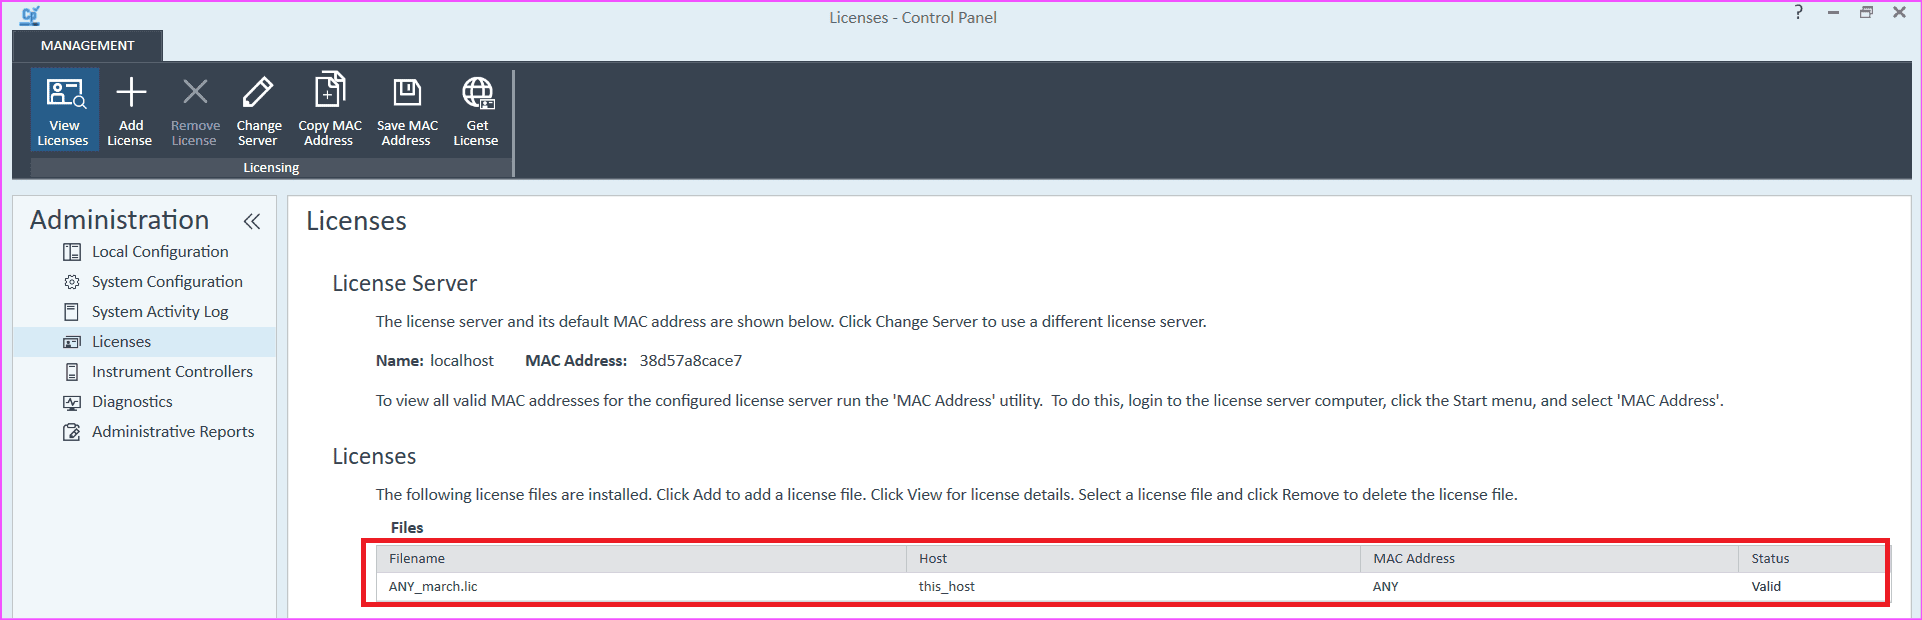The image size is (1922, 620).
Task: Open System Activity Log in sidebar
Action: (160, 312)
